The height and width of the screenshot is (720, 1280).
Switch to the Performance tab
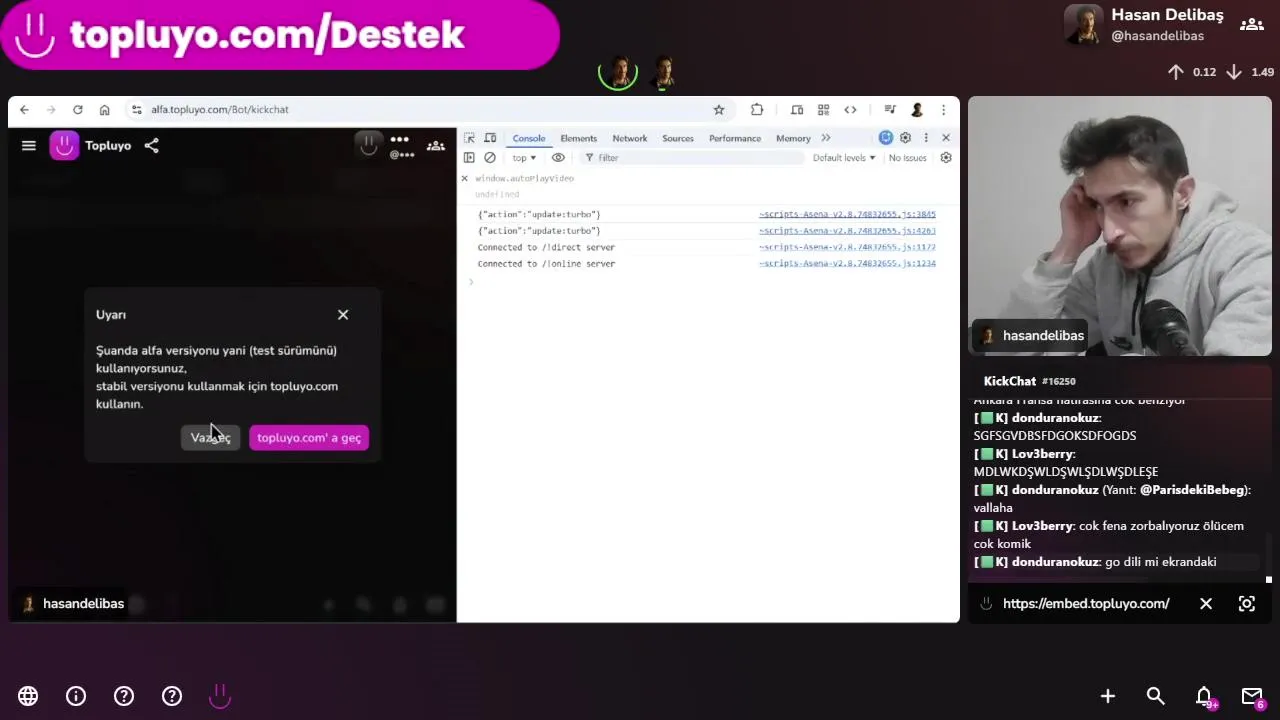point(735,138)
